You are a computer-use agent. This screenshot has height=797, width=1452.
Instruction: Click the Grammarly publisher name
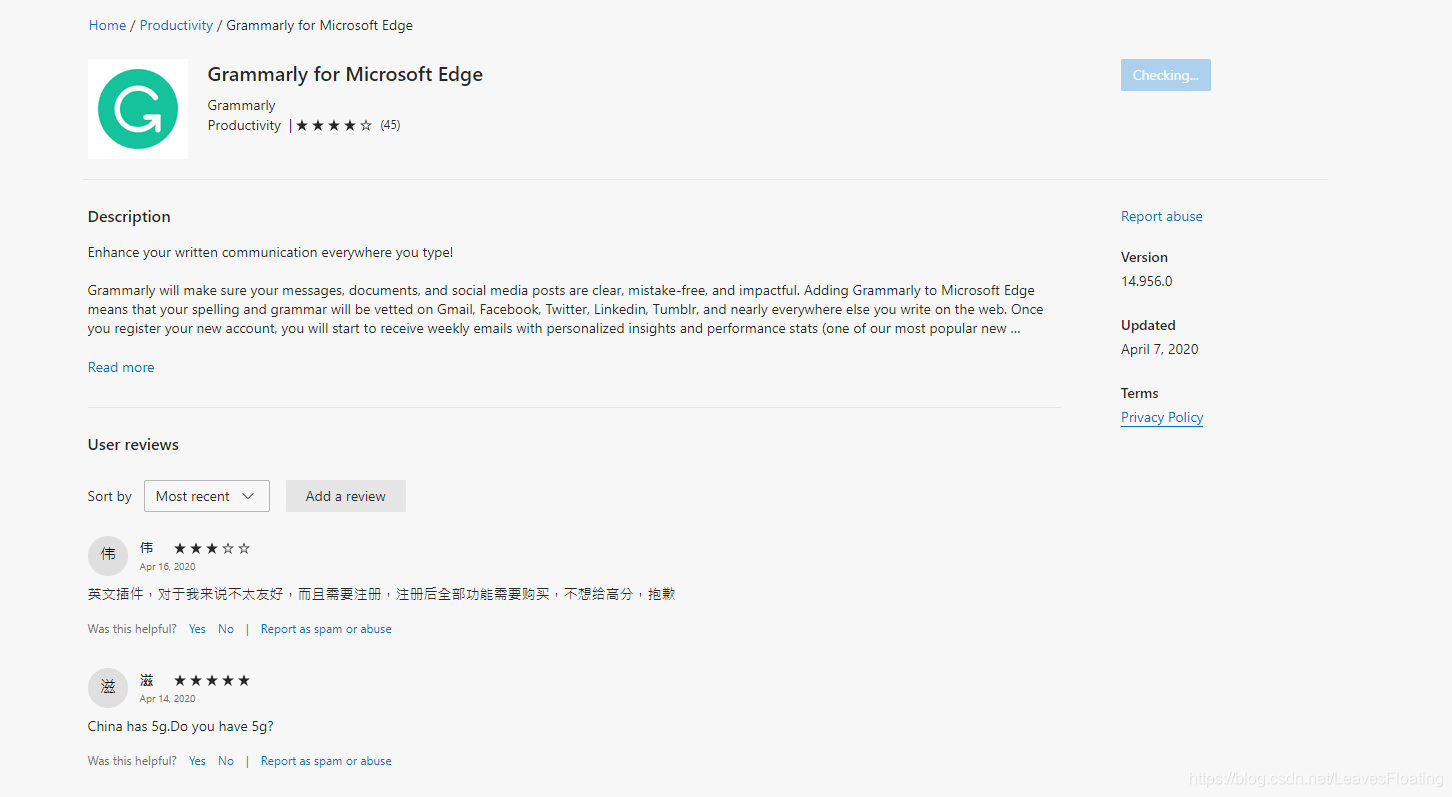pyautogui.click(x=241, y=105)
